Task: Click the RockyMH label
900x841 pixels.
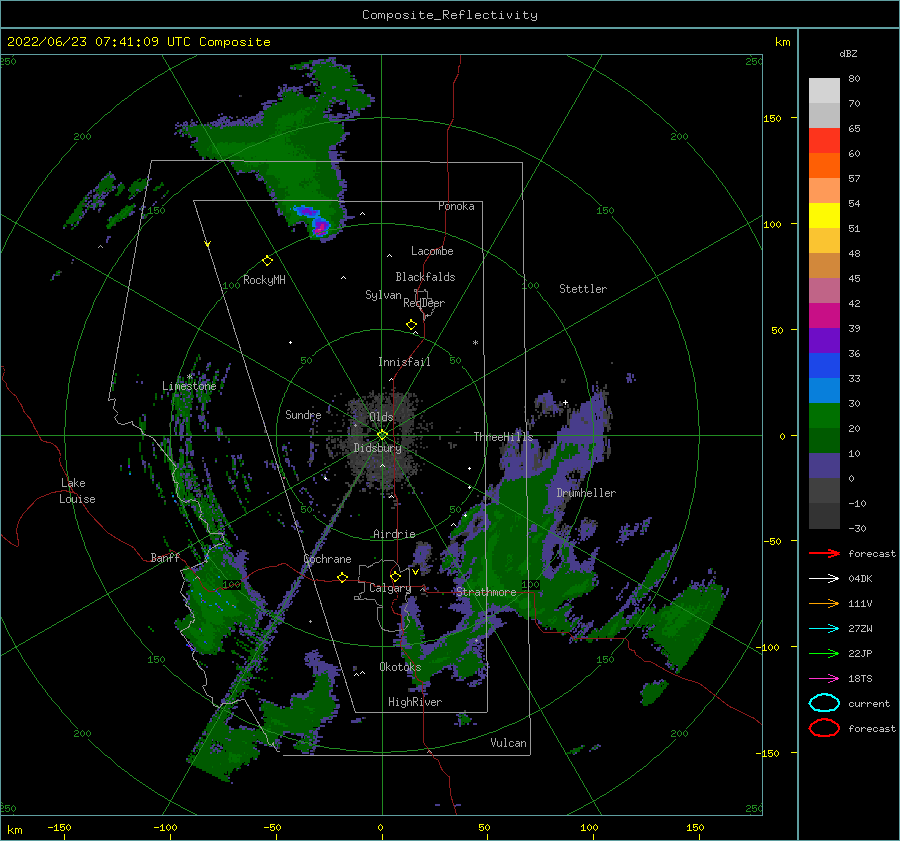Action: pyautogui.click(x=264, y=280)
